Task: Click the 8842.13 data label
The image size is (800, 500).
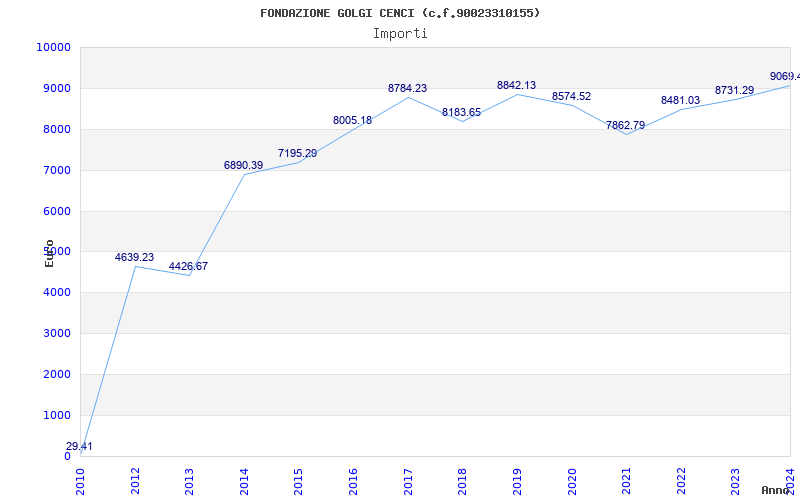Action: [516, 85]
